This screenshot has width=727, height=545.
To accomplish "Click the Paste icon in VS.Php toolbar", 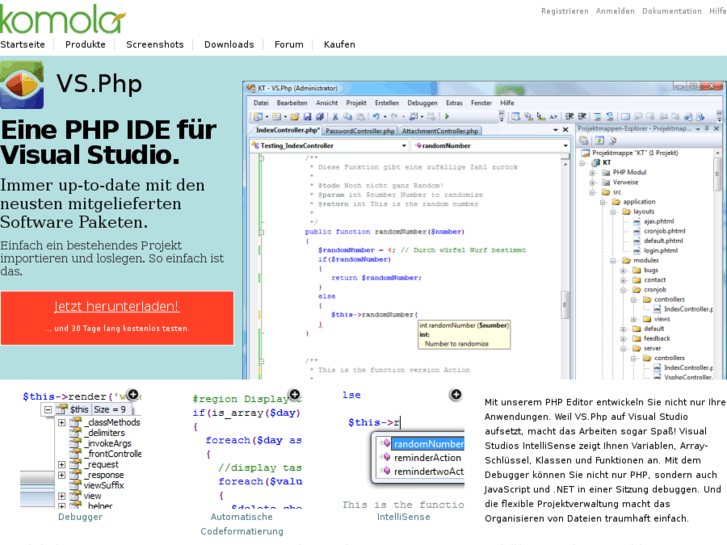I will 360,117.
